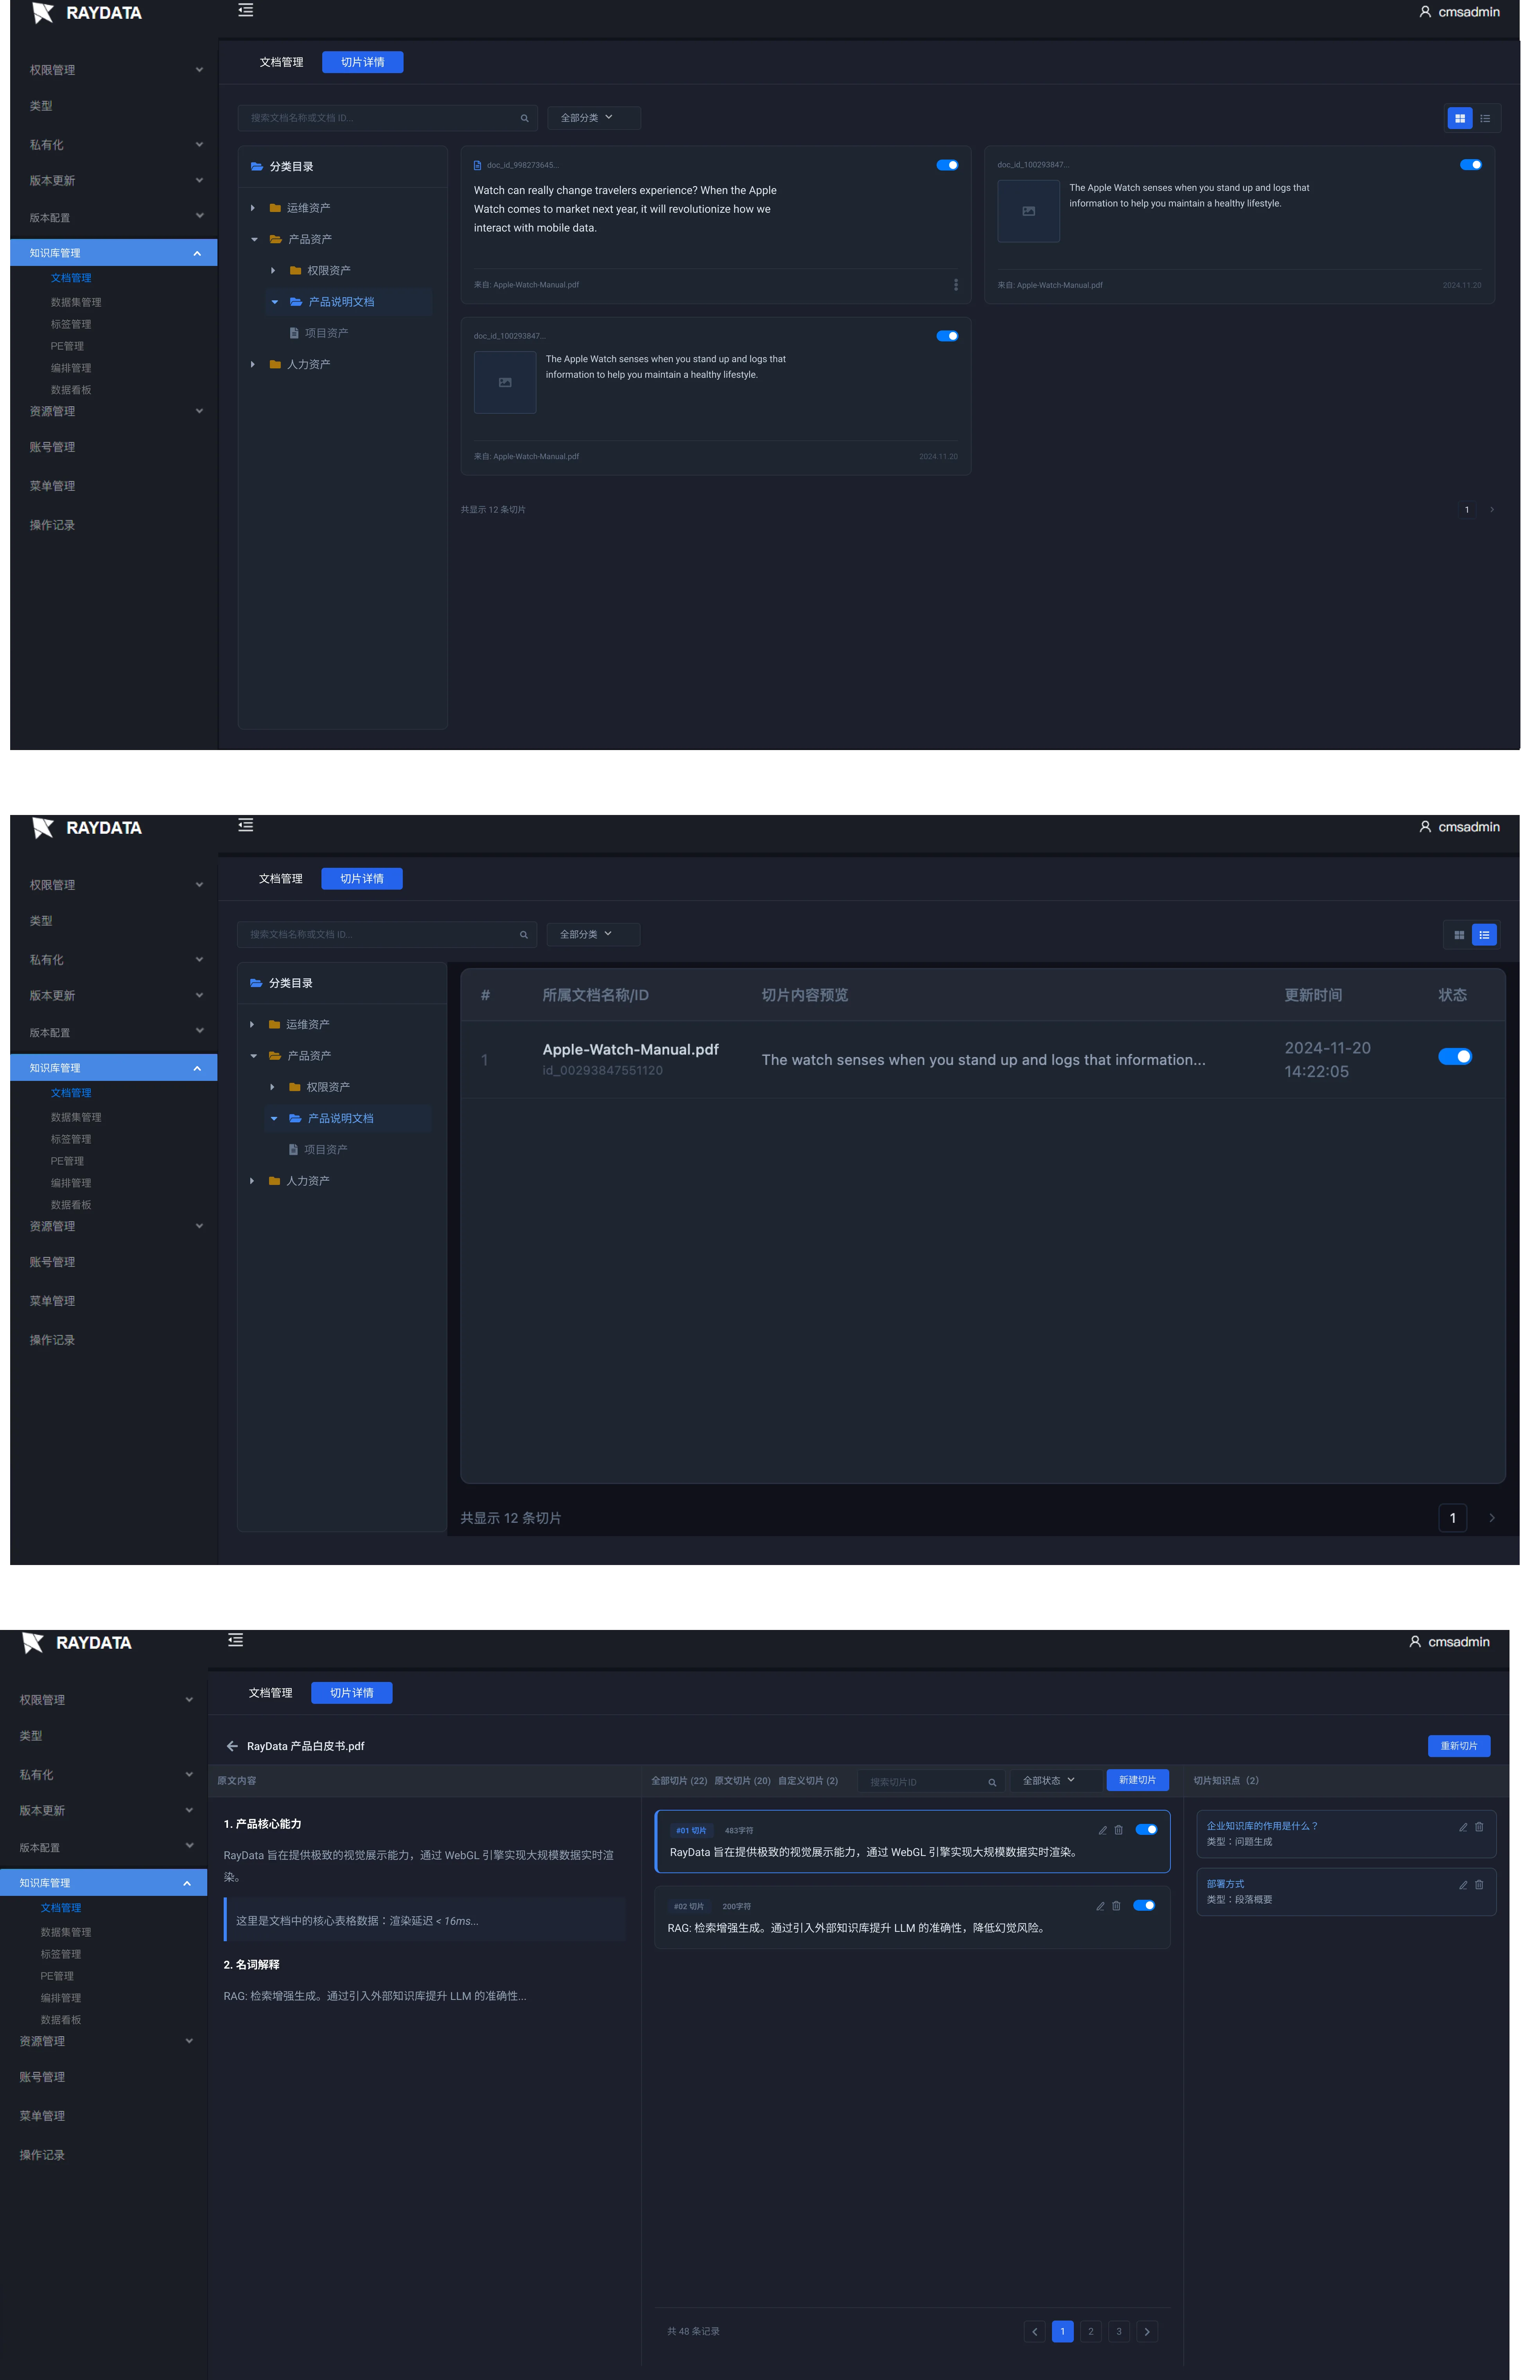Image resolution: width=1540 pixels, height=2380 pixels.
Task: Go to page 2 of the slice list
Action: [x=1091, y=2331]
